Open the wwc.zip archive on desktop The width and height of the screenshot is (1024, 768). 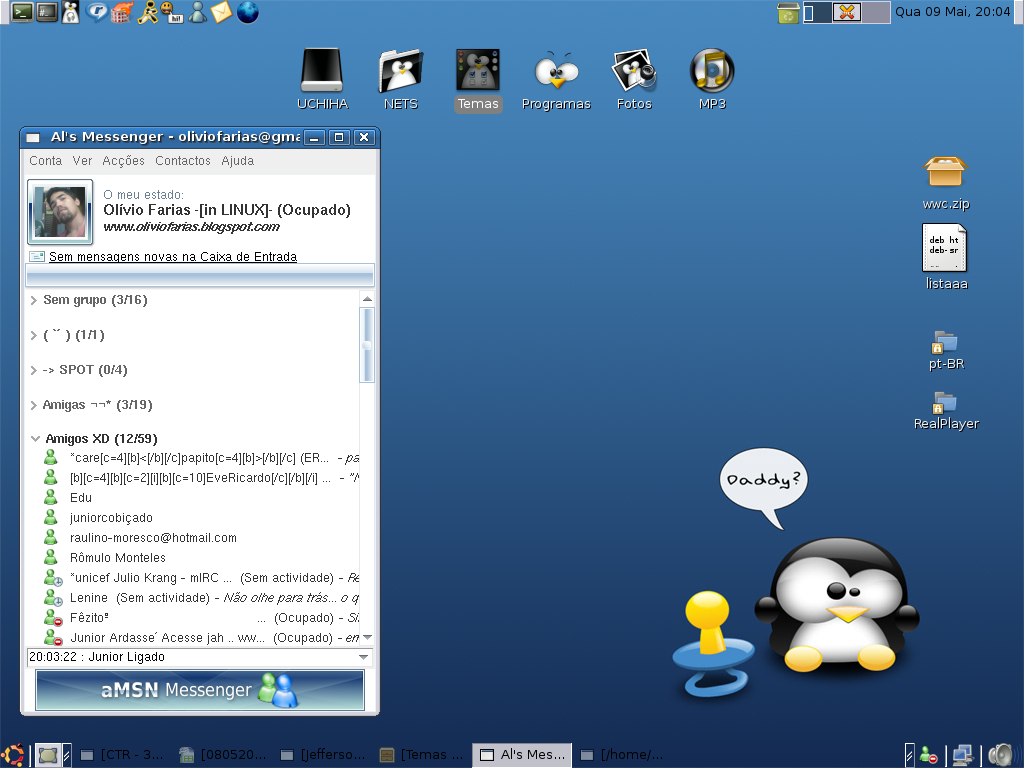[946, 183]
